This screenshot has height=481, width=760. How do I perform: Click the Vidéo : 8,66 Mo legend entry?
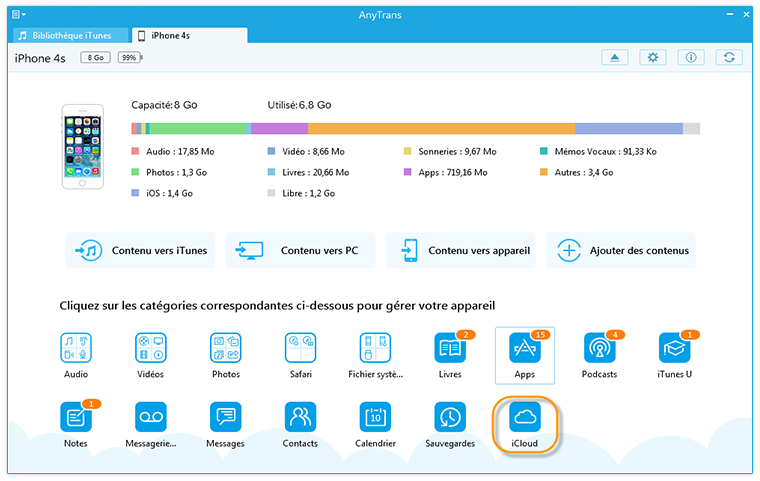(x=306, y=152)
